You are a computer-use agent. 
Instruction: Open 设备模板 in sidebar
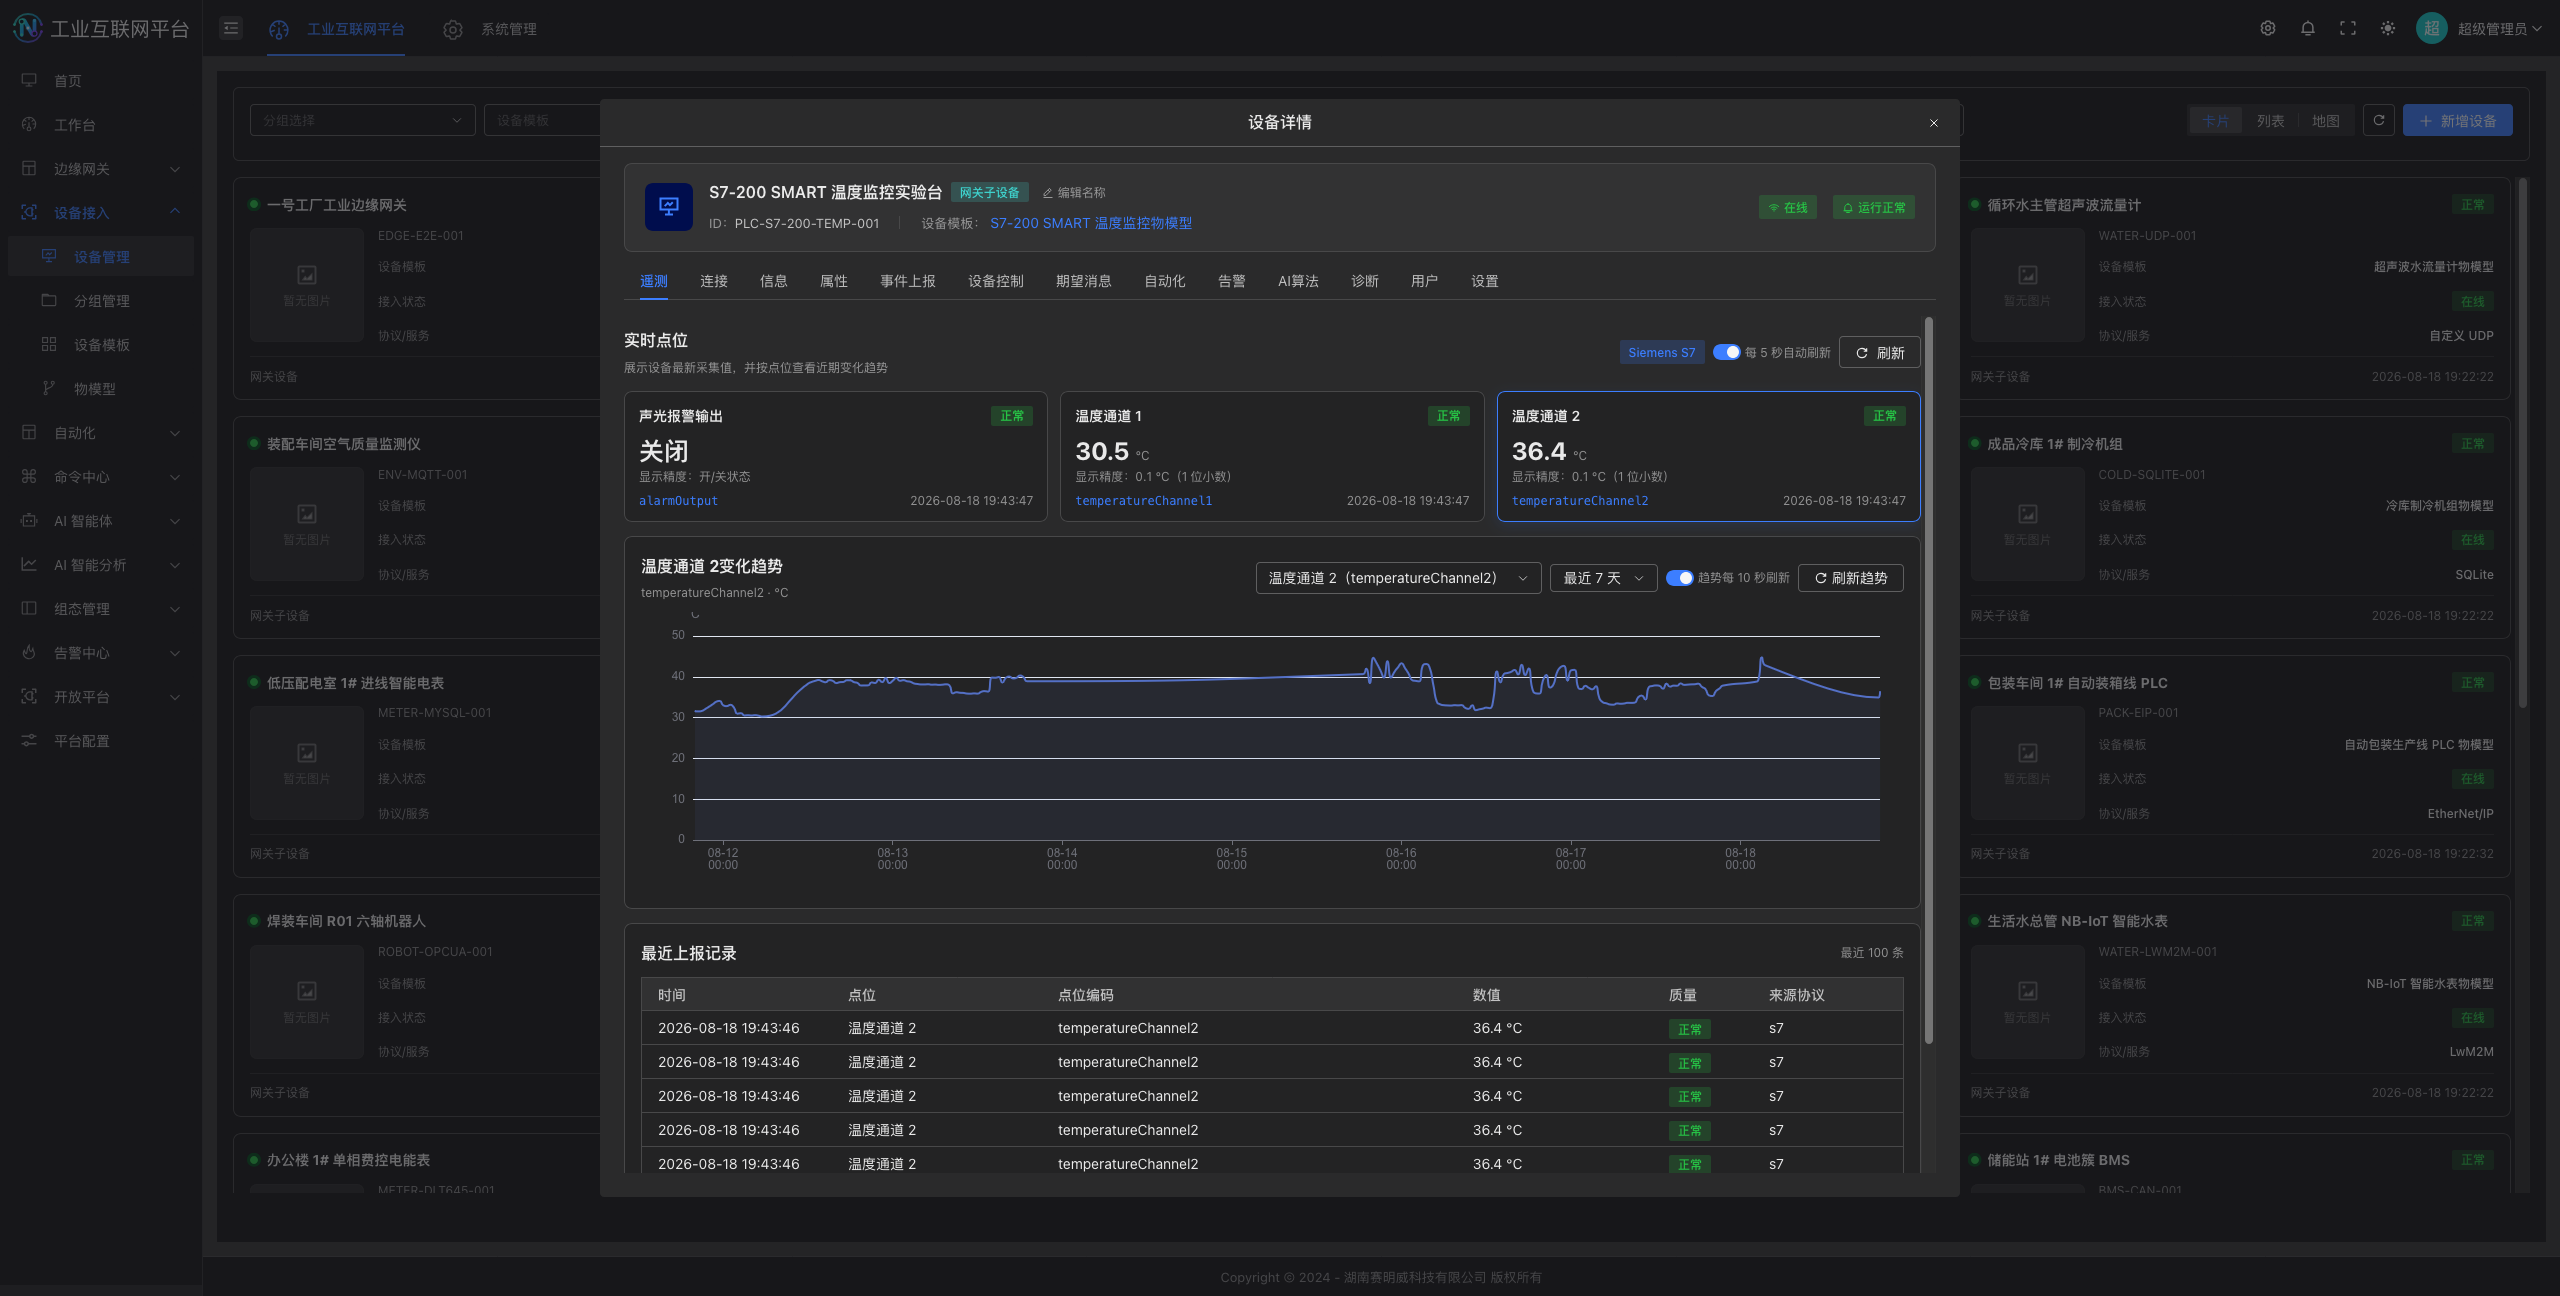point(100,345)
